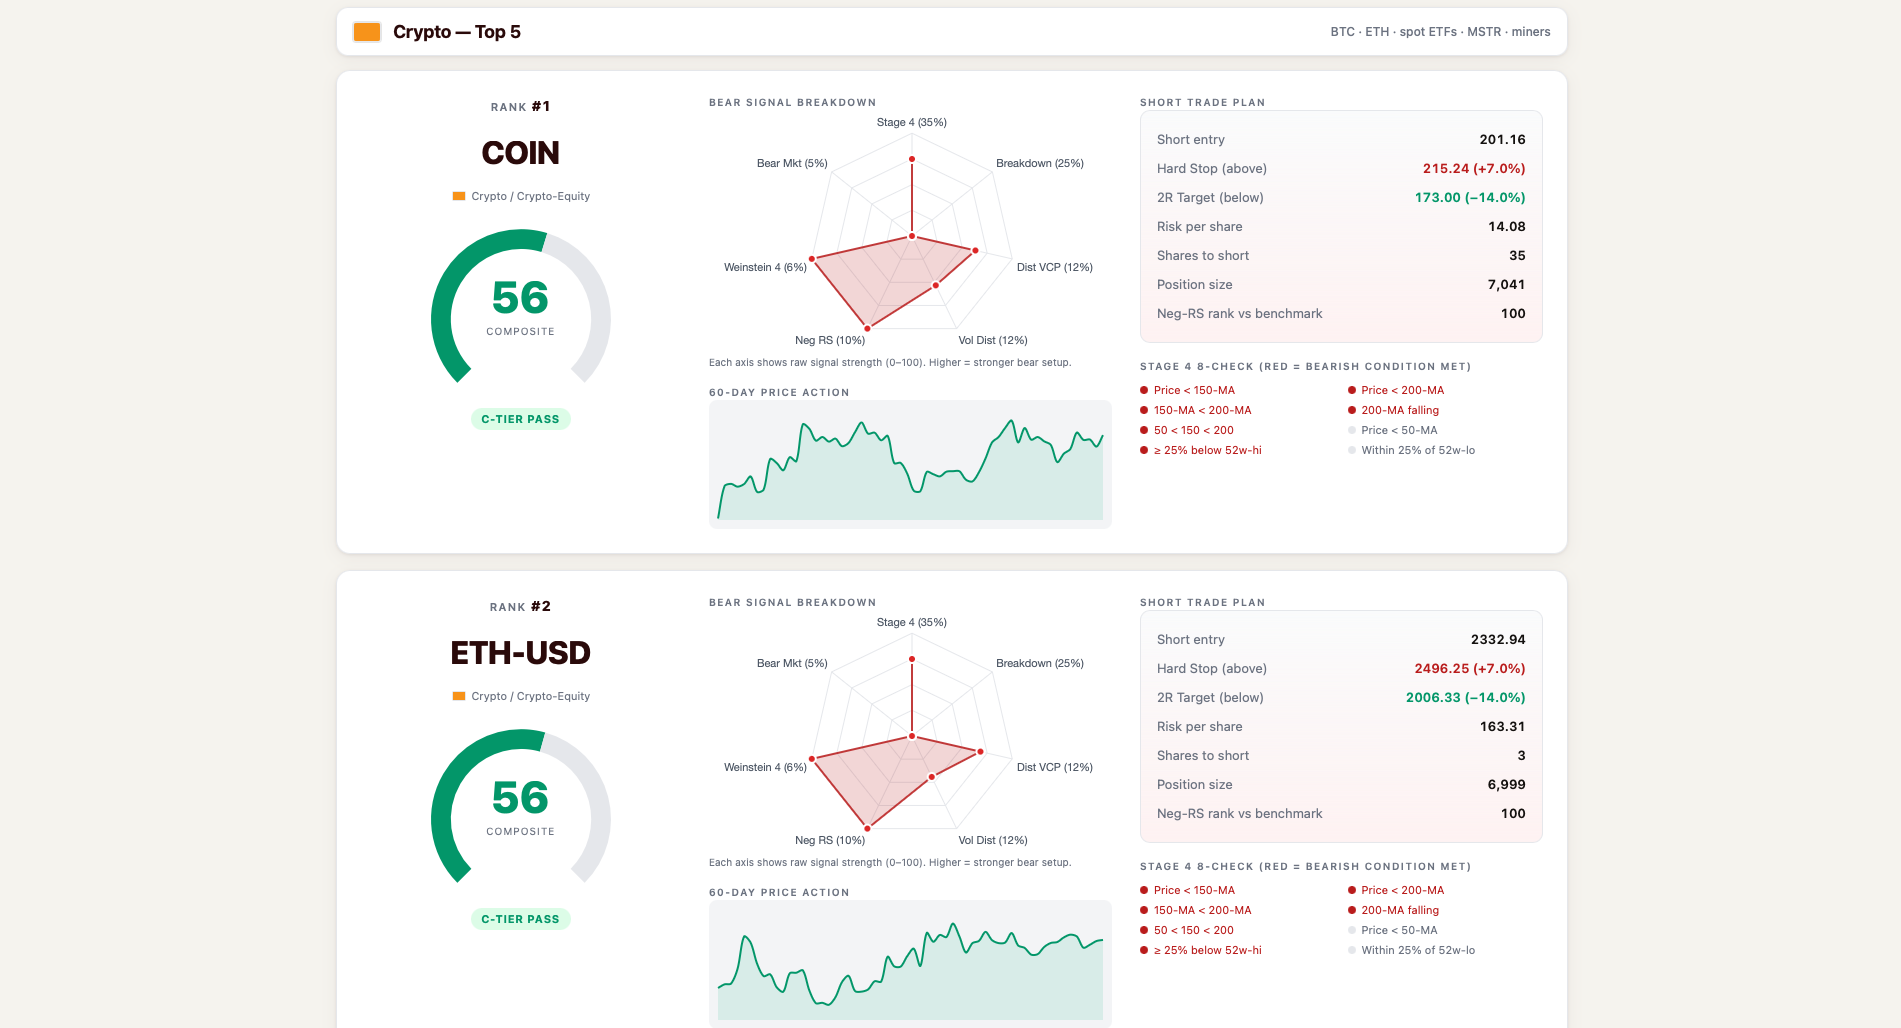Click red dot beside COIN's 200-MA falling
Screen dimensions: 1901x1028
point(1352,411)
